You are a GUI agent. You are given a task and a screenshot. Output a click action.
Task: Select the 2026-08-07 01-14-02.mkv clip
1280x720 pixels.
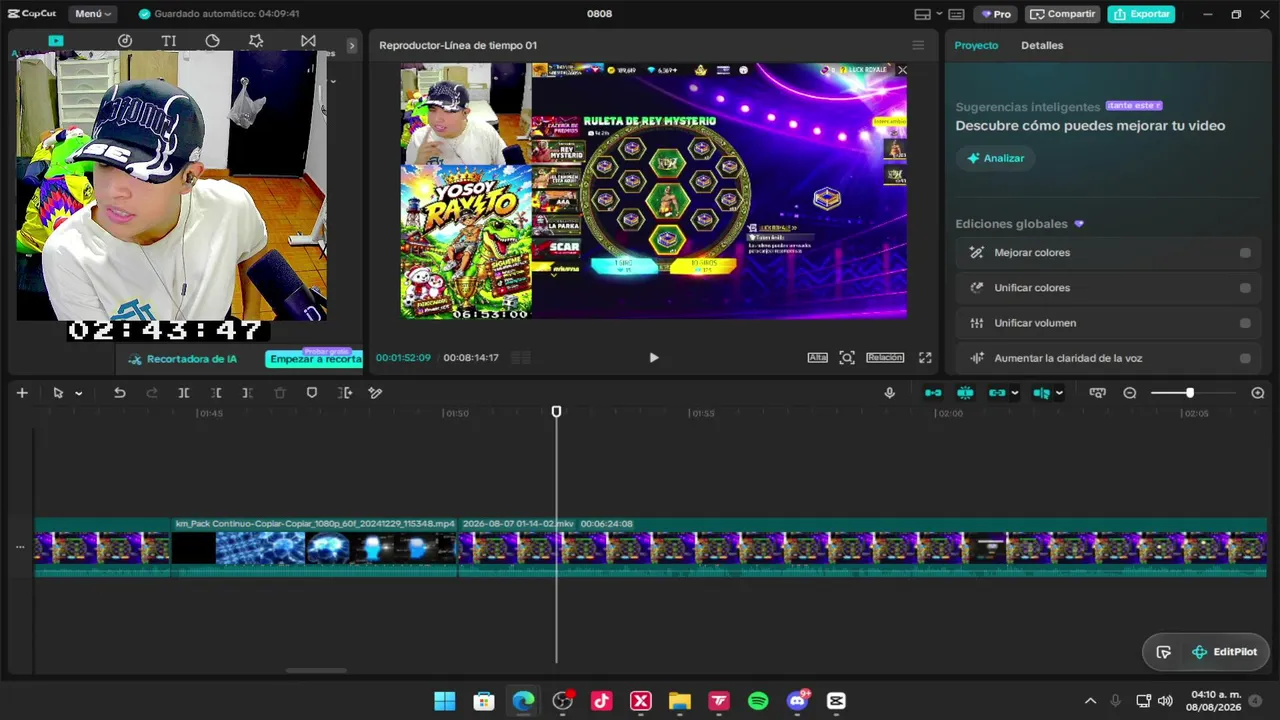862,546
